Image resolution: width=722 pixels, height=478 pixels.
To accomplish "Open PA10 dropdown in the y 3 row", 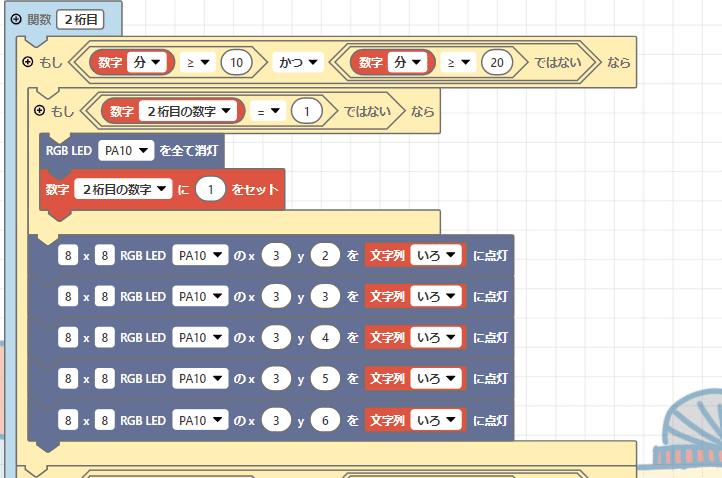I will 200,296.
